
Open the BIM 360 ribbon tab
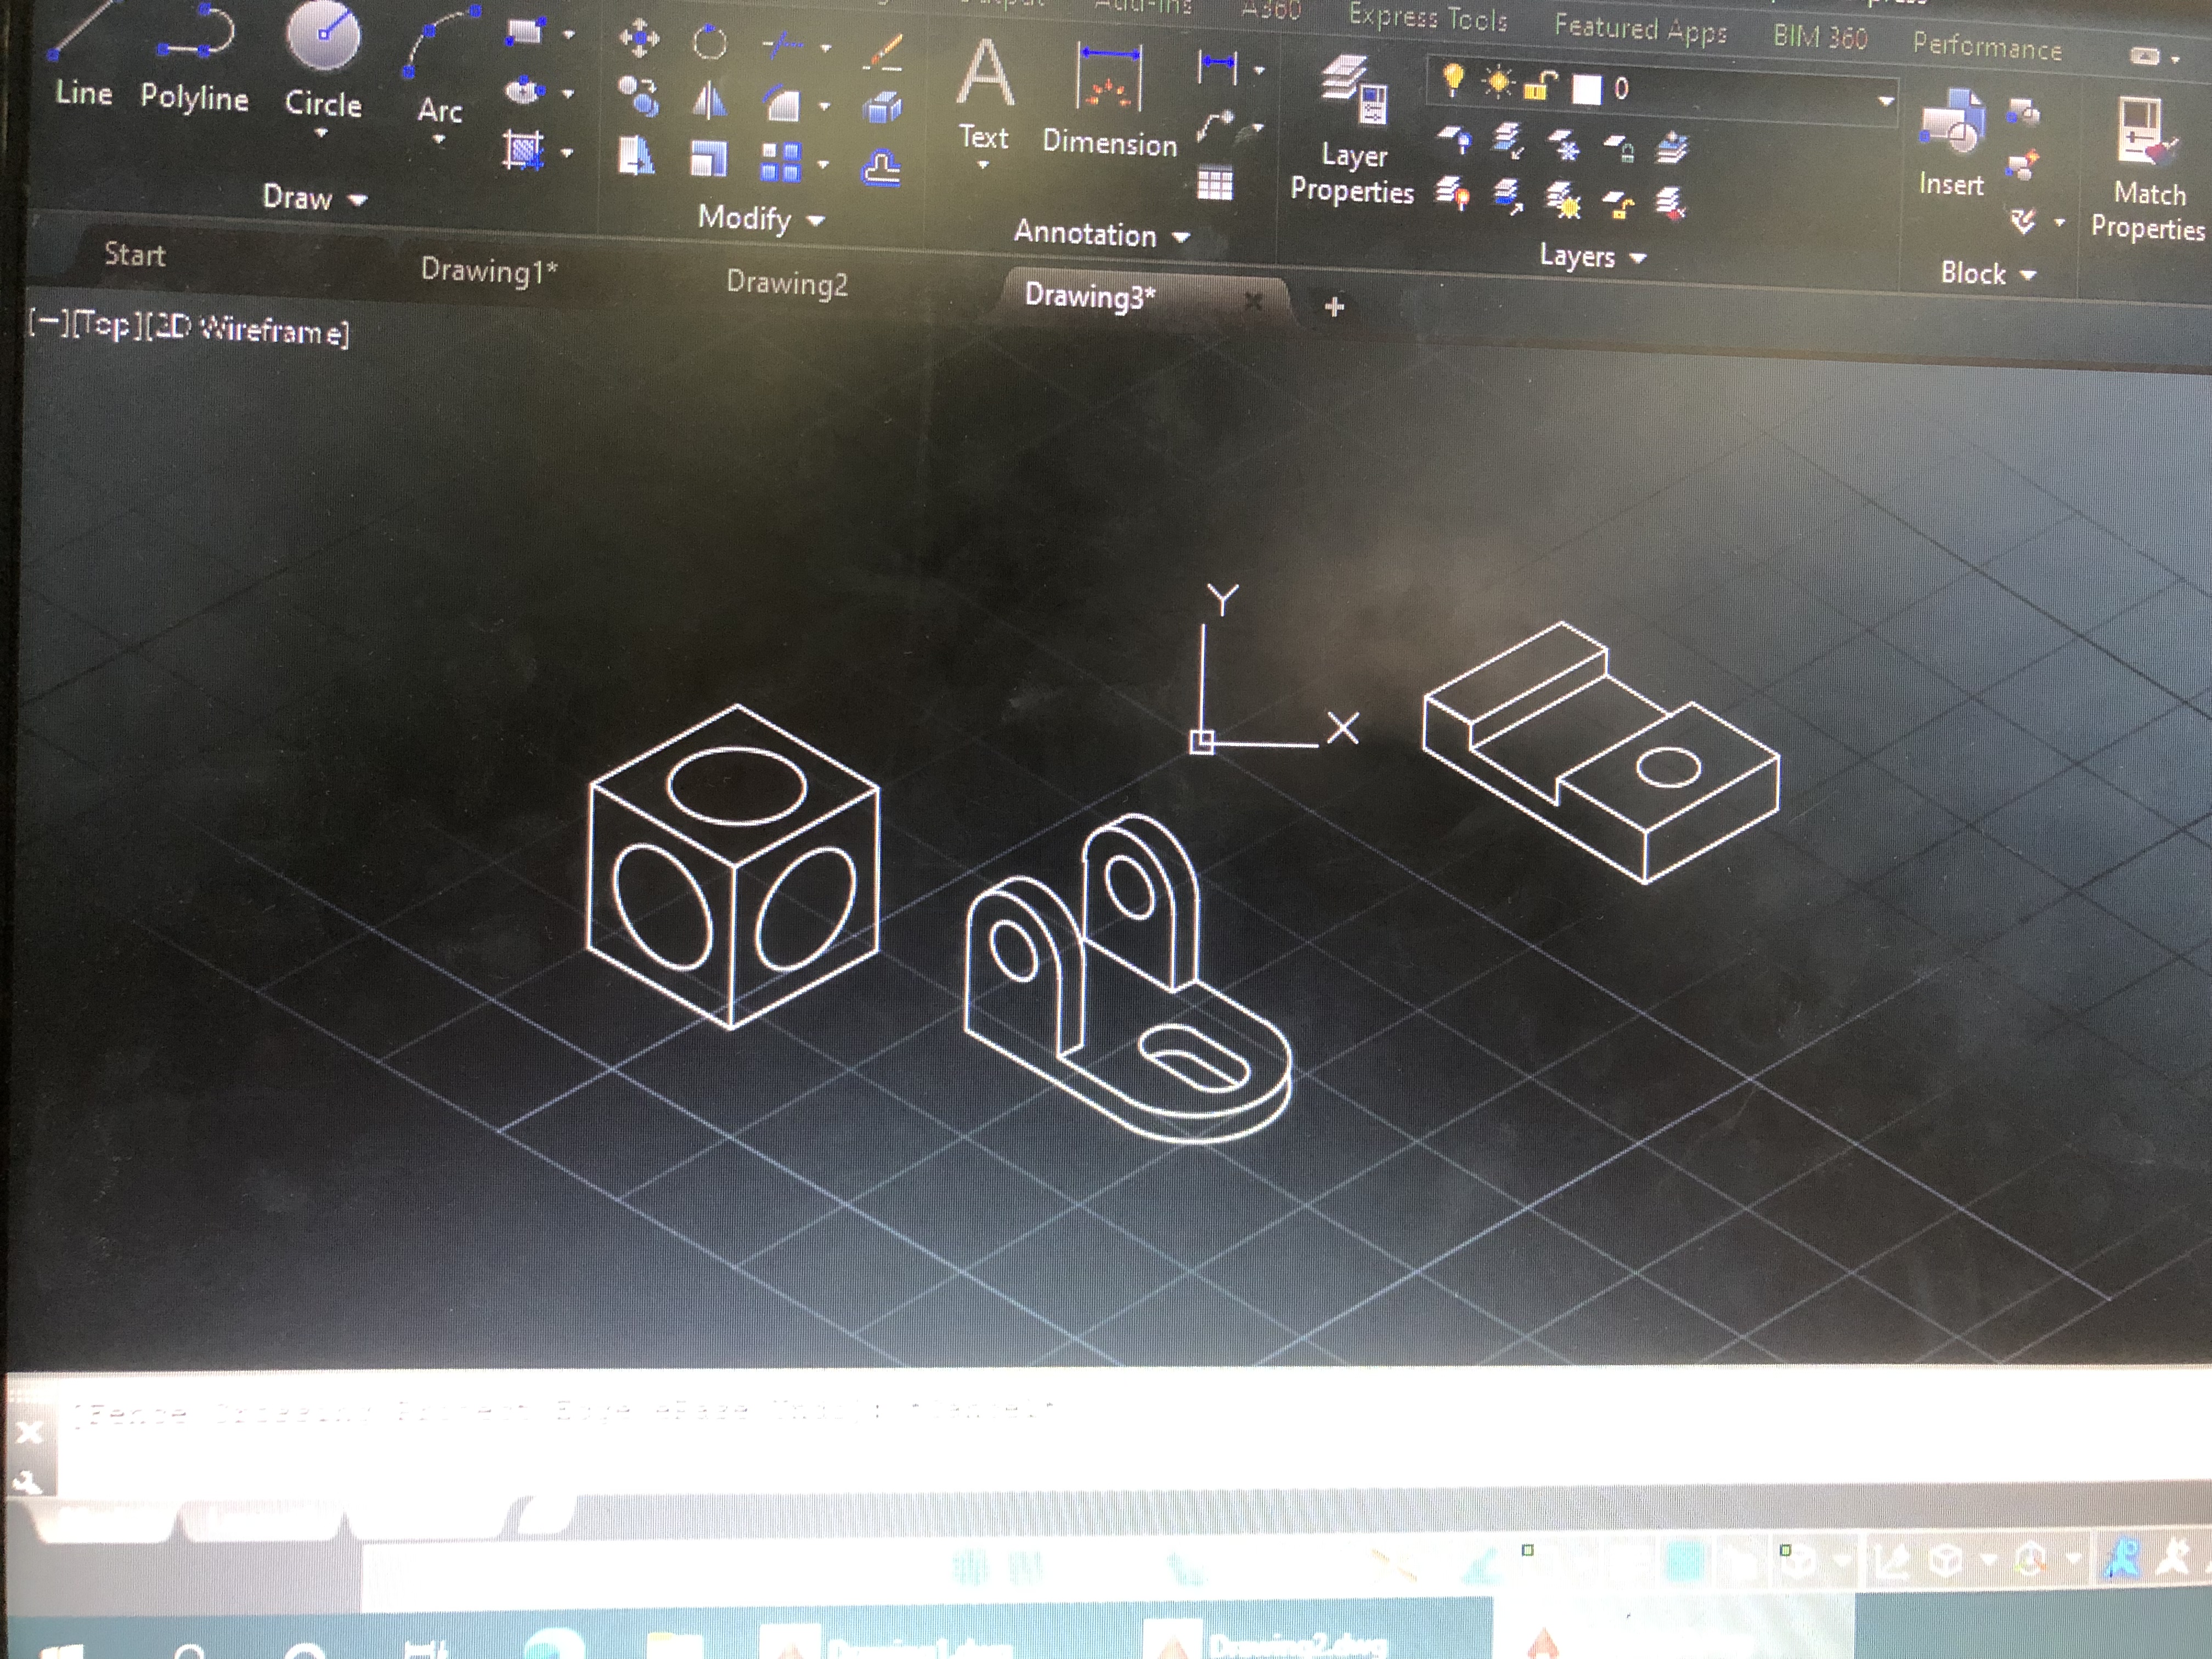pyautogui.click(x=1819, y=37)
